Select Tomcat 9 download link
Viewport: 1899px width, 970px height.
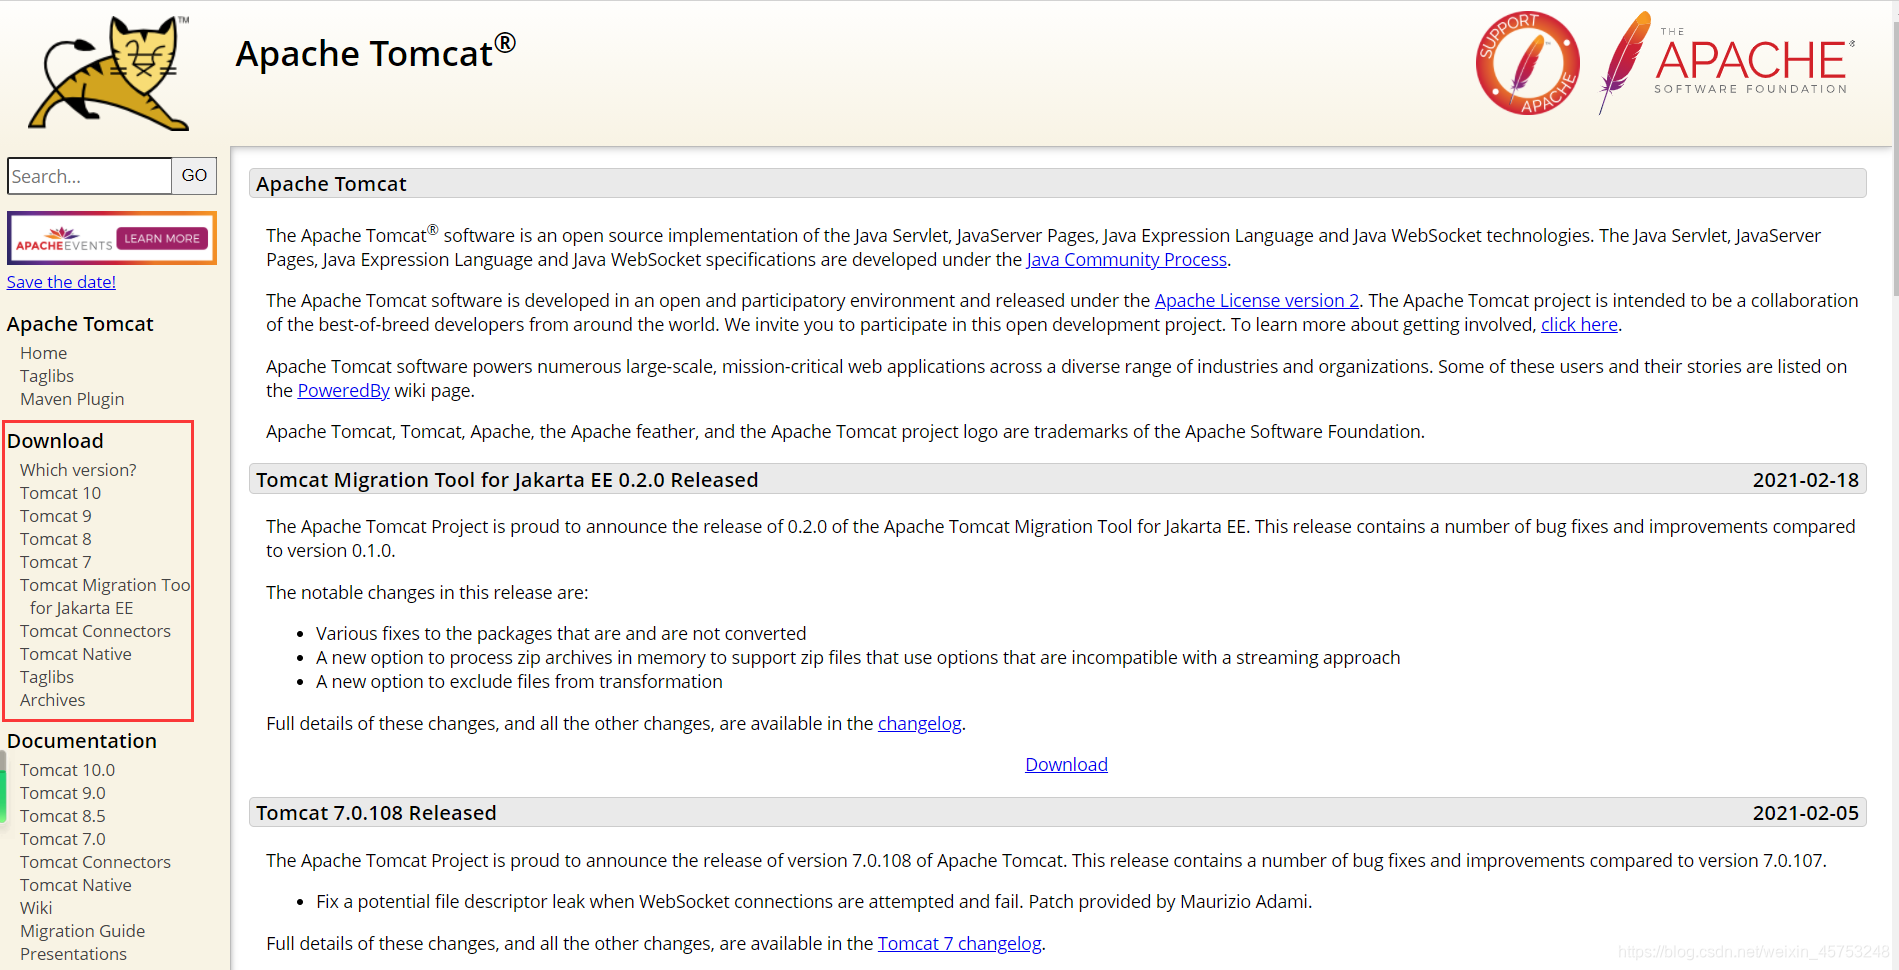(x=56, y=516)
